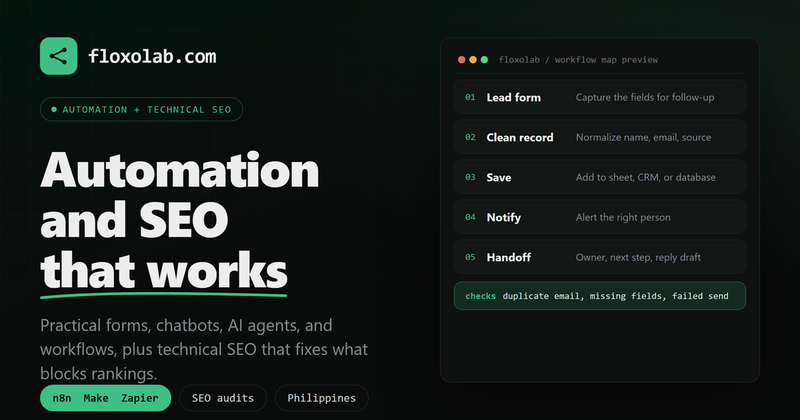Click the yellow window dot
800x420 pixels.
point(473,60)
